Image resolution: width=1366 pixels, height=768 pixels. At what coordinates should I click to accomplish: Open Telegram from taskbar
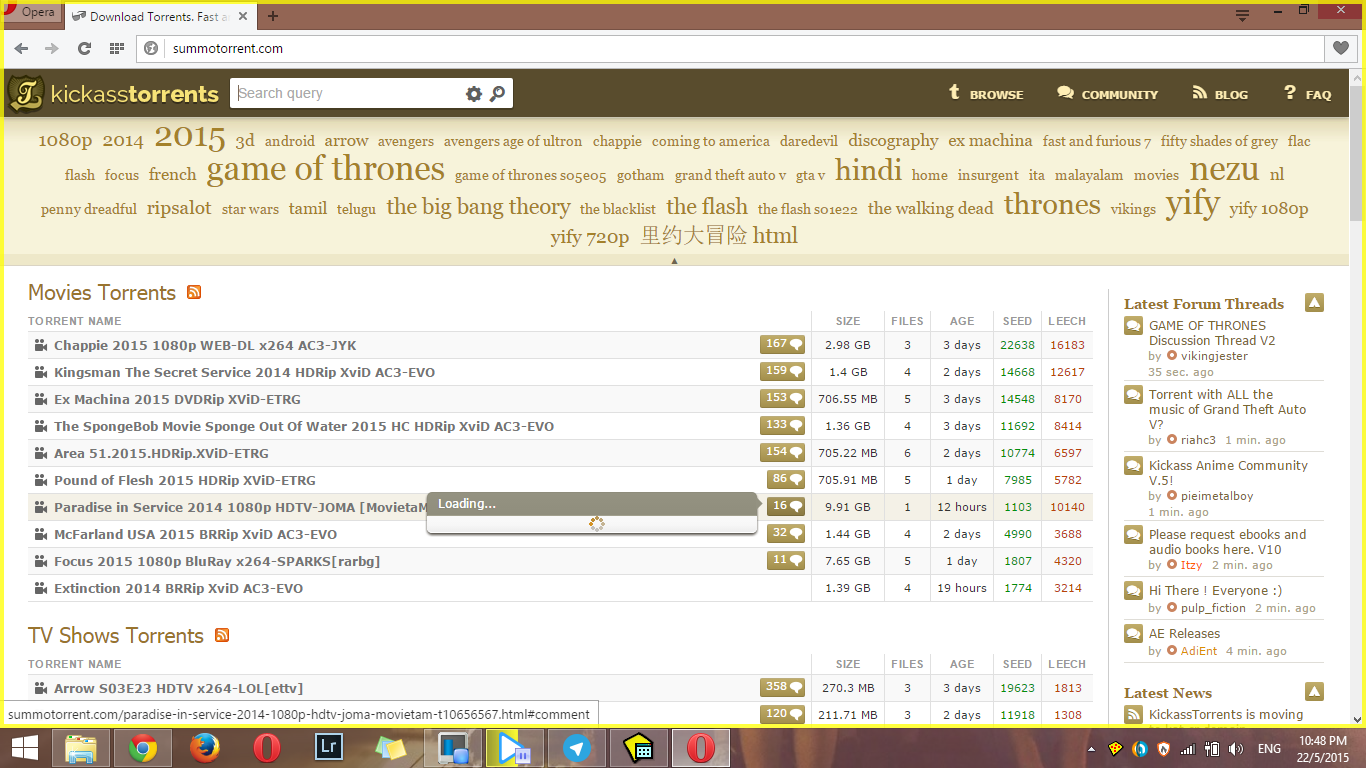coord(577,748)
